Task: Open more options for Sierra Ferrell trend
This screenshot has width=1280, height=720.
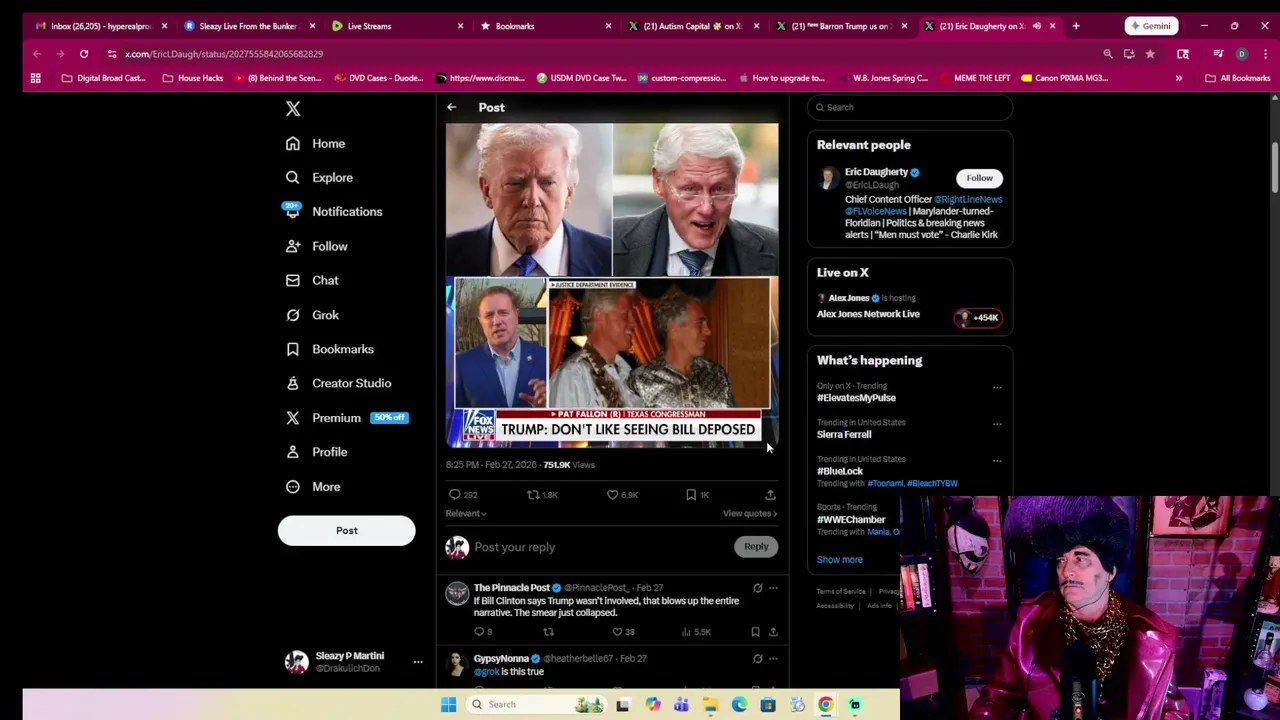Action: pyautogui.click(x=997, y=424)
